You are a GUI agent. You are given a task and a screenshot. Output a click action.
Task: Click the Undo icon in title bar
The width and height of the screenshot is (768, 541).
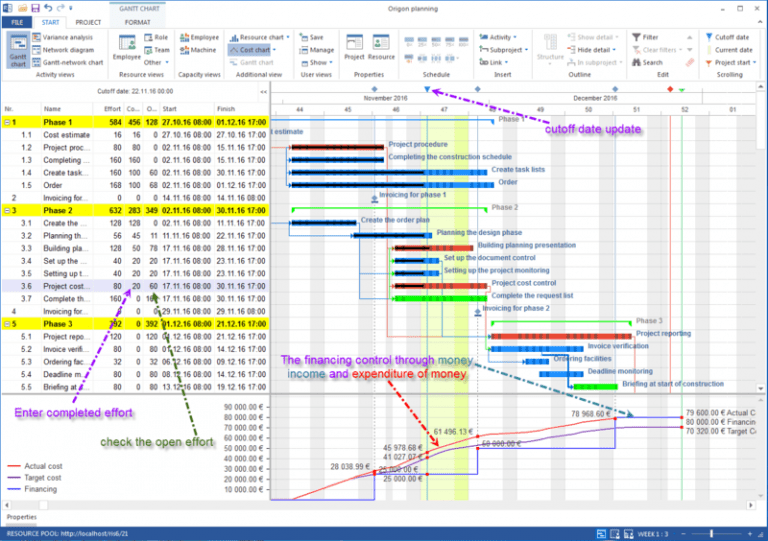coord(48,8)
